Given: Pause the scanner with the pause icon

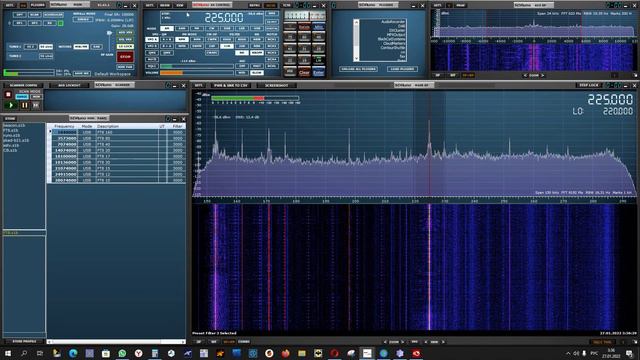Looking at the screenshot, I should tap(24, 105).
